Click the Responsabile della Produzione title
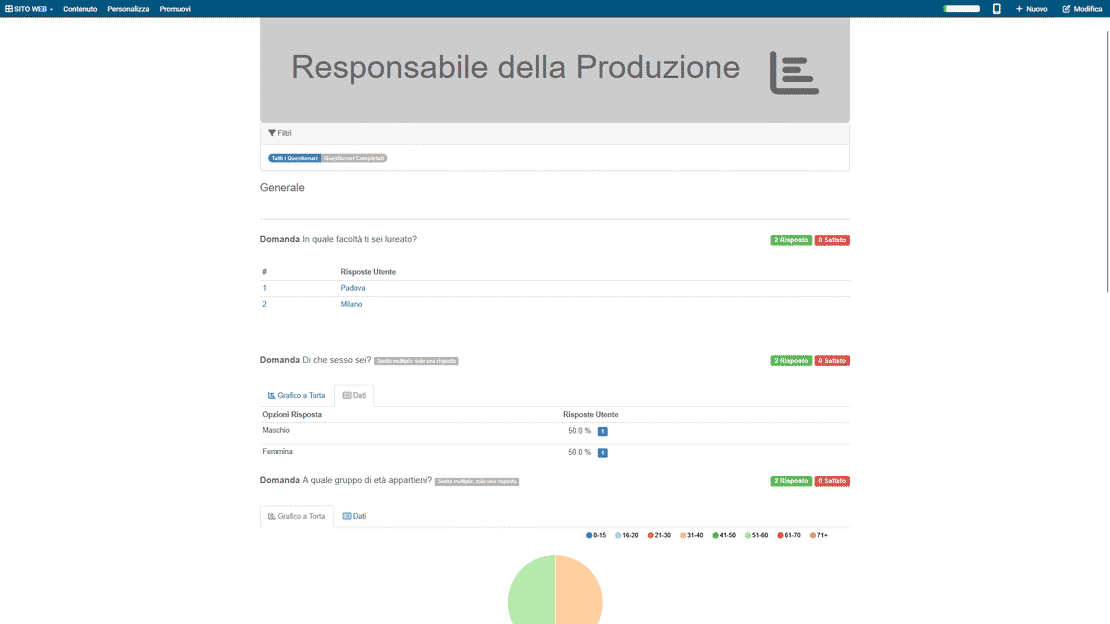This screenshot has height=624, width=1110. [515, 67]
